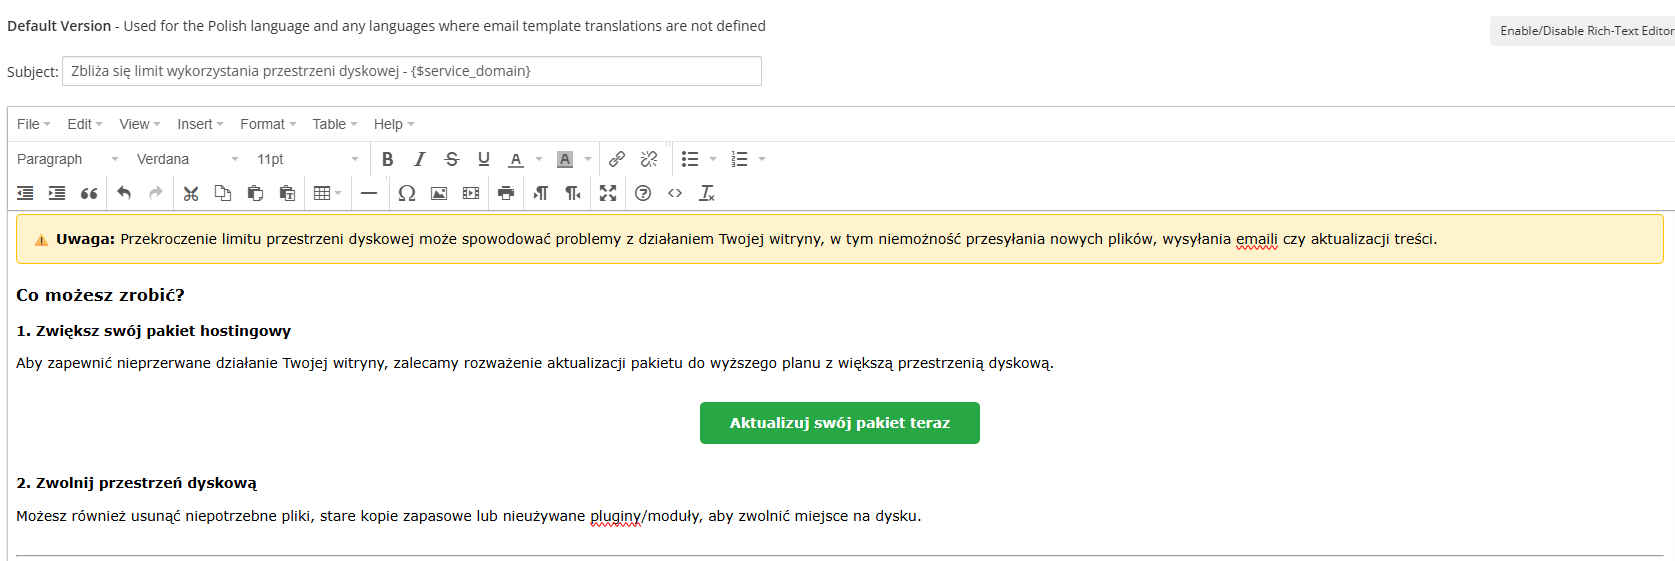Click the insert link icon
Screen dimensions: 1675x561
(x=617, y=159)
